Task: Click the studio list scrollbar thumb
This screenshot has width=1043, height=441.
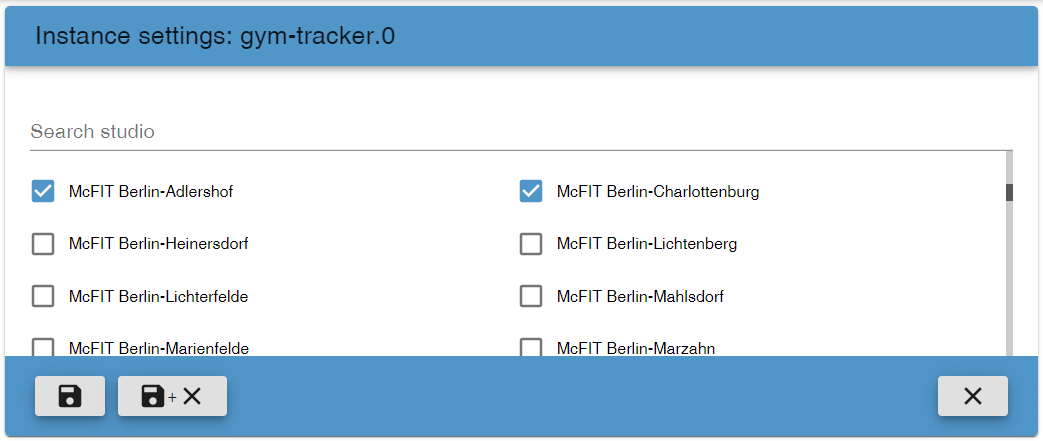Action: [x=1009, y=192]
